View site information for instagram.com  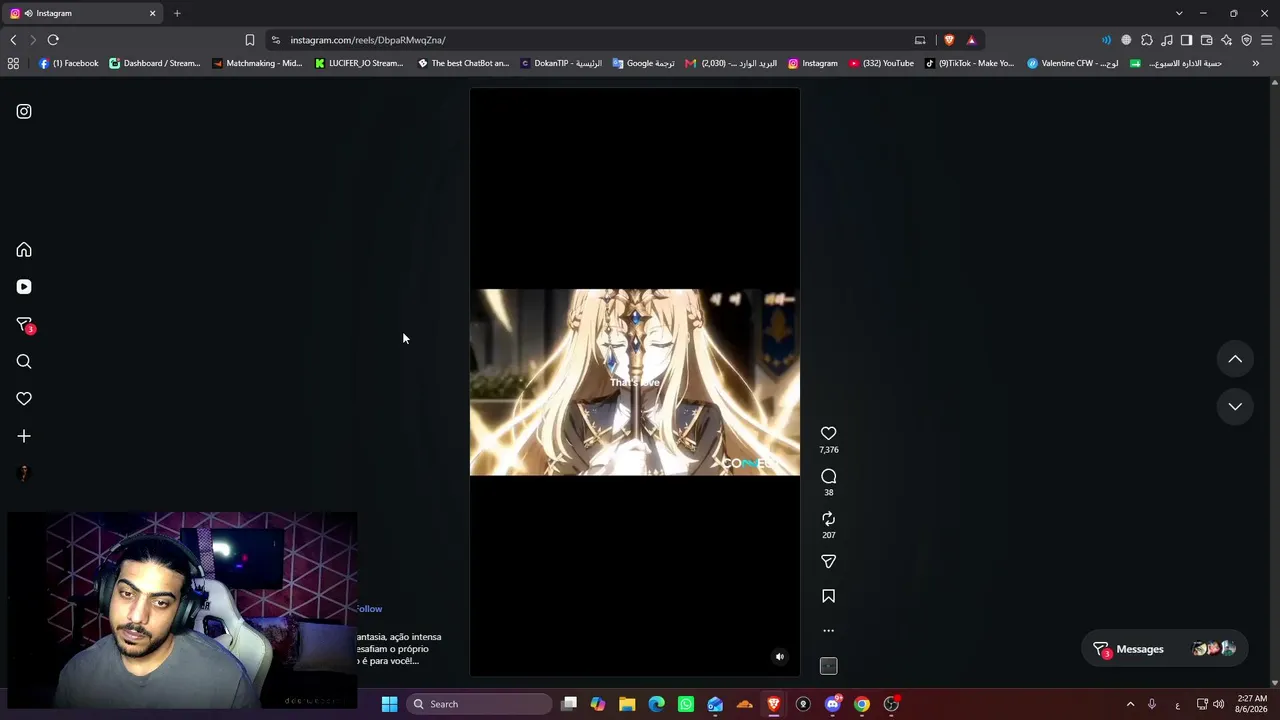276,40
